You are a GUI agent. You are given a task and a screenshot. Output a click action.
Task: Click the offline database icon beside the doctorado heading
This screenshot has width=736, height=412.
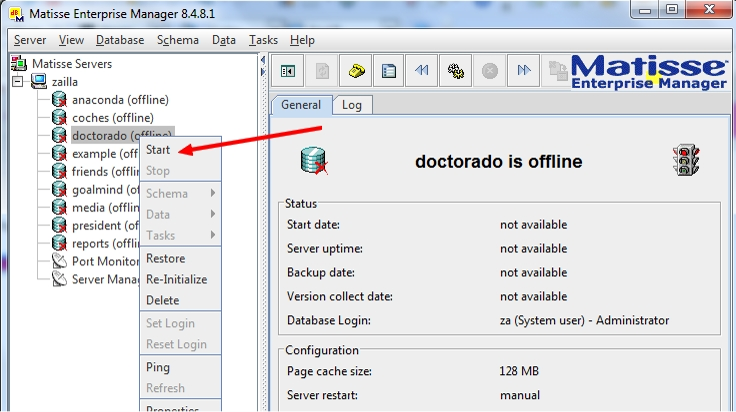click(314, 161)
